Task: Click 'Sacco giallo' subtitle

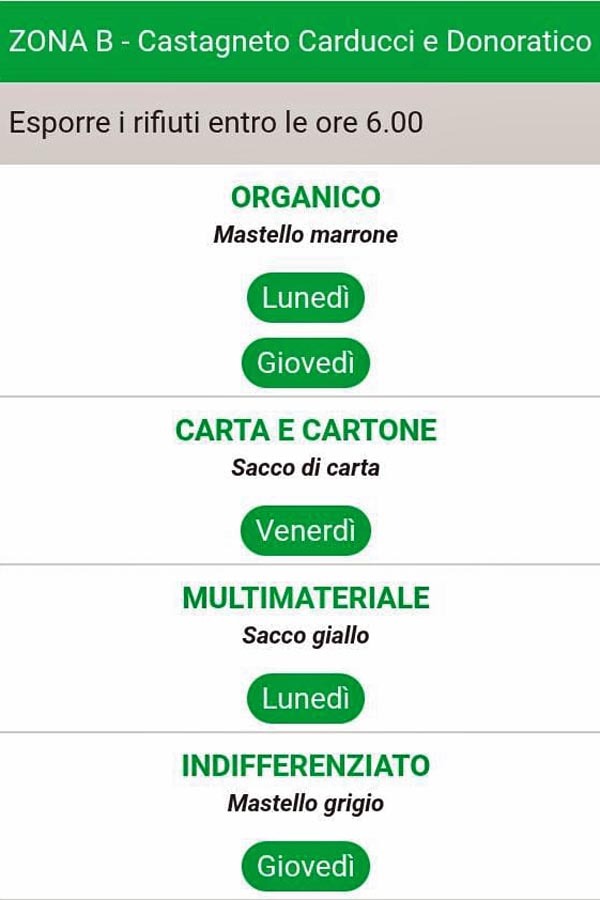Action: pyautogui.click(x=305, y=635)
